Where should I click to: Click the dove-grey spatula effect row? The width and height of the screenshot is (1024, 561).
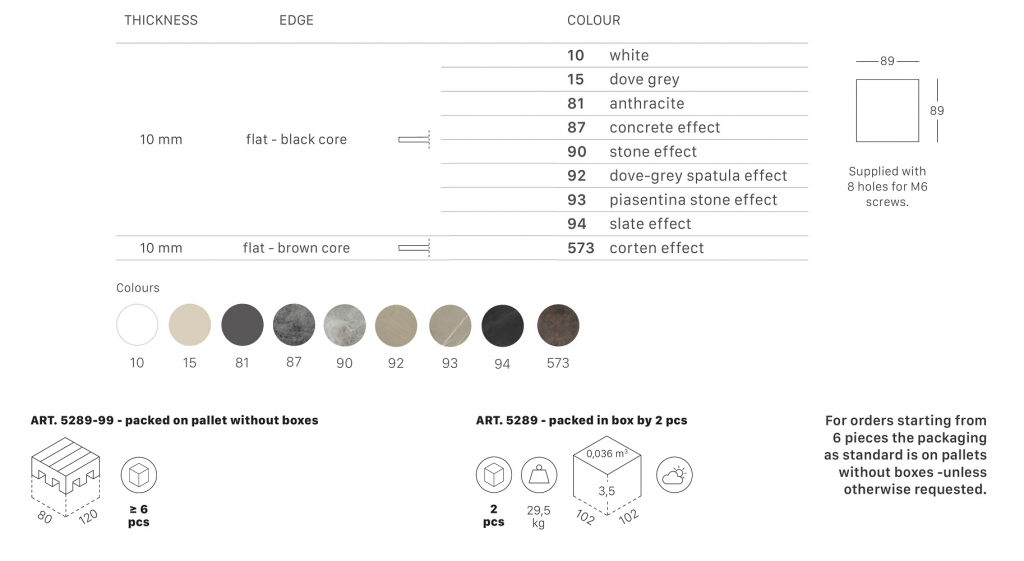pyautogui.click(x=698, y=176)
